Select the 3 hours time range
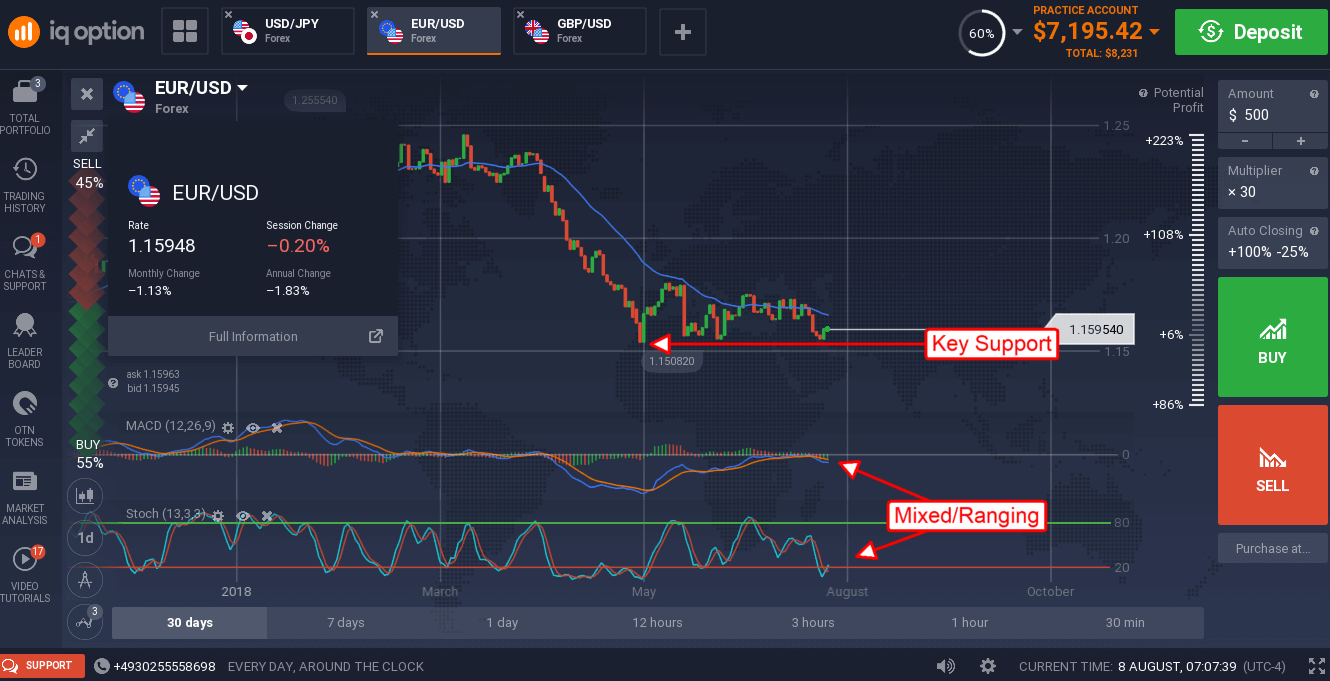Image resolution: width=1330 pixels, height=681 pixels. tap(813, 622)
